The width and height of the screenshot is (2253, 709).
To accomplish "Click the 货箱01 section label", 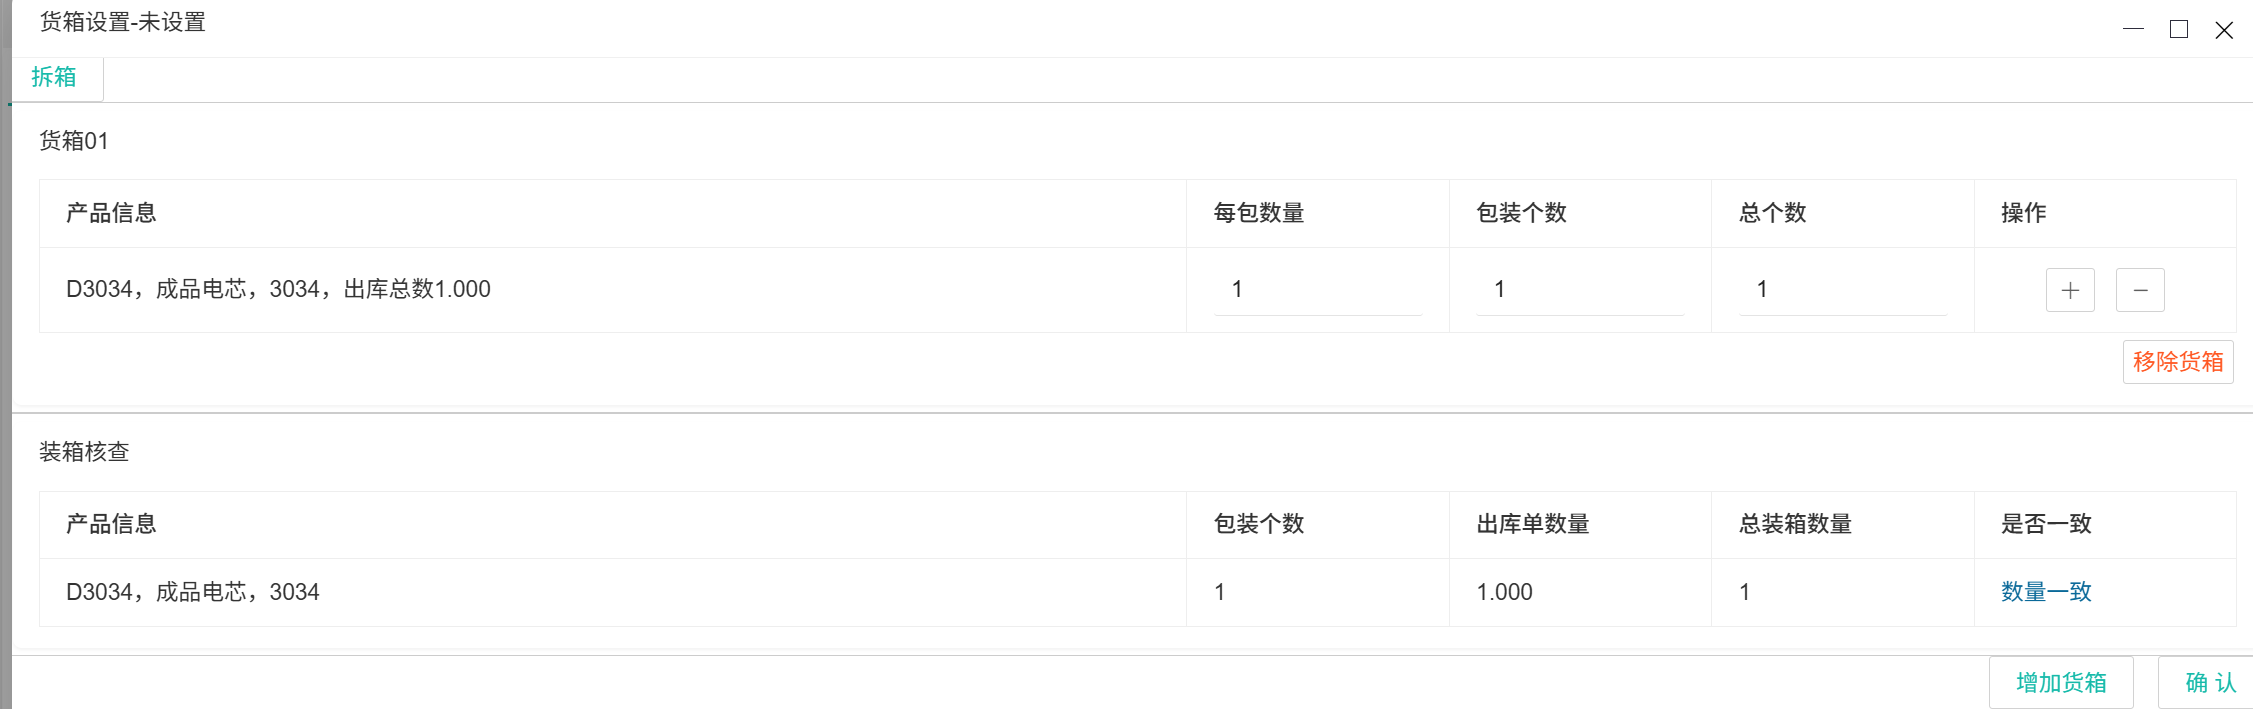I will [74, 141].
